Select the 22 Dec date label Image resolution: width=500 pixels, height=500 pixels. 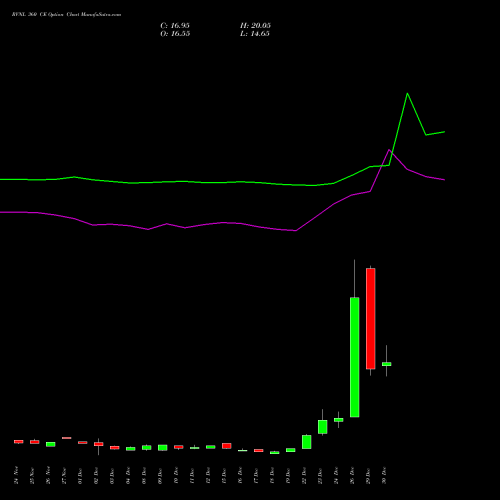tap(304, 475)
